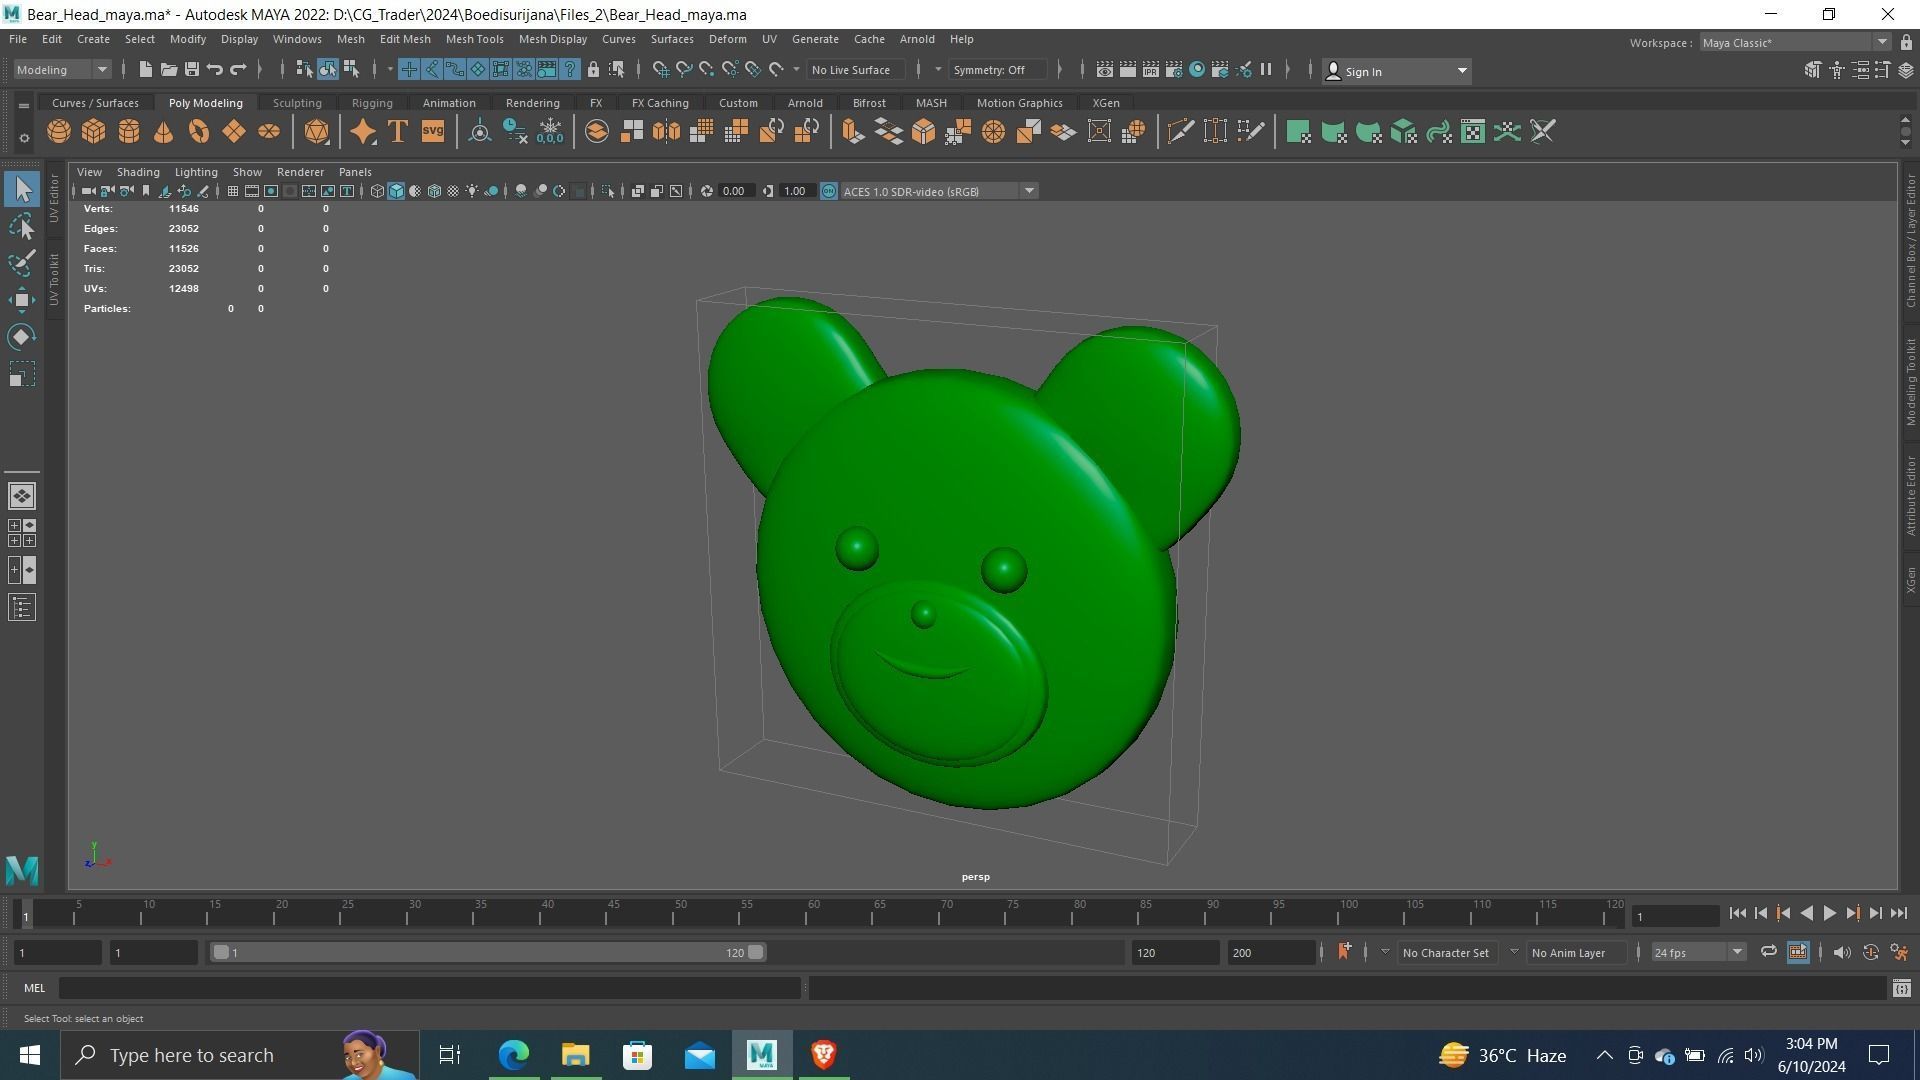Click the SVG import shelf icon
This screenshot has width=1920, height=1080.
(433, 132)
